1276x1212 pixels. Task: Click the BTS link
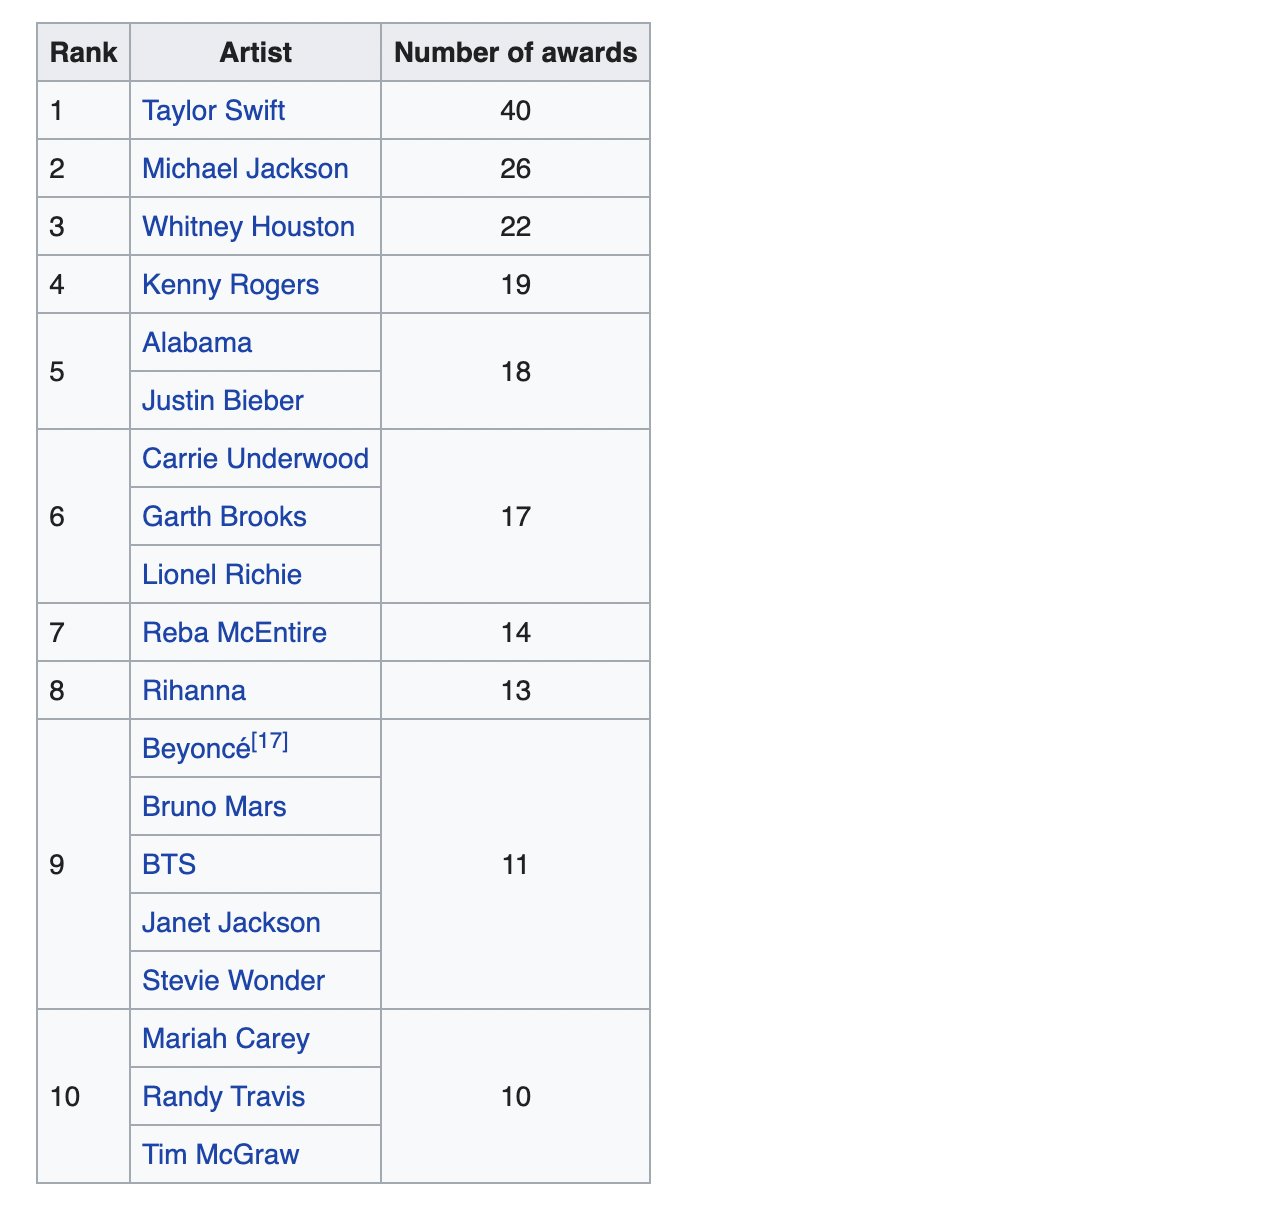pos(169,865)
